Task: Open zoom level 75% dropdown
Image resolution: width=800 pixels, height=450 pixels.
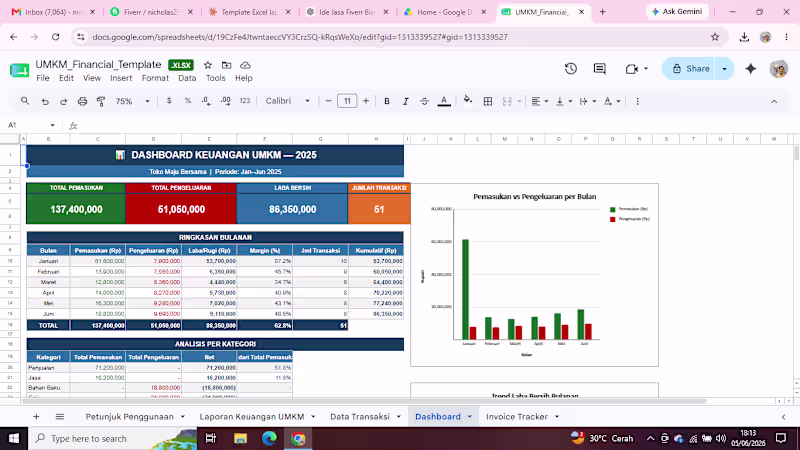Action: pos(132,101)
